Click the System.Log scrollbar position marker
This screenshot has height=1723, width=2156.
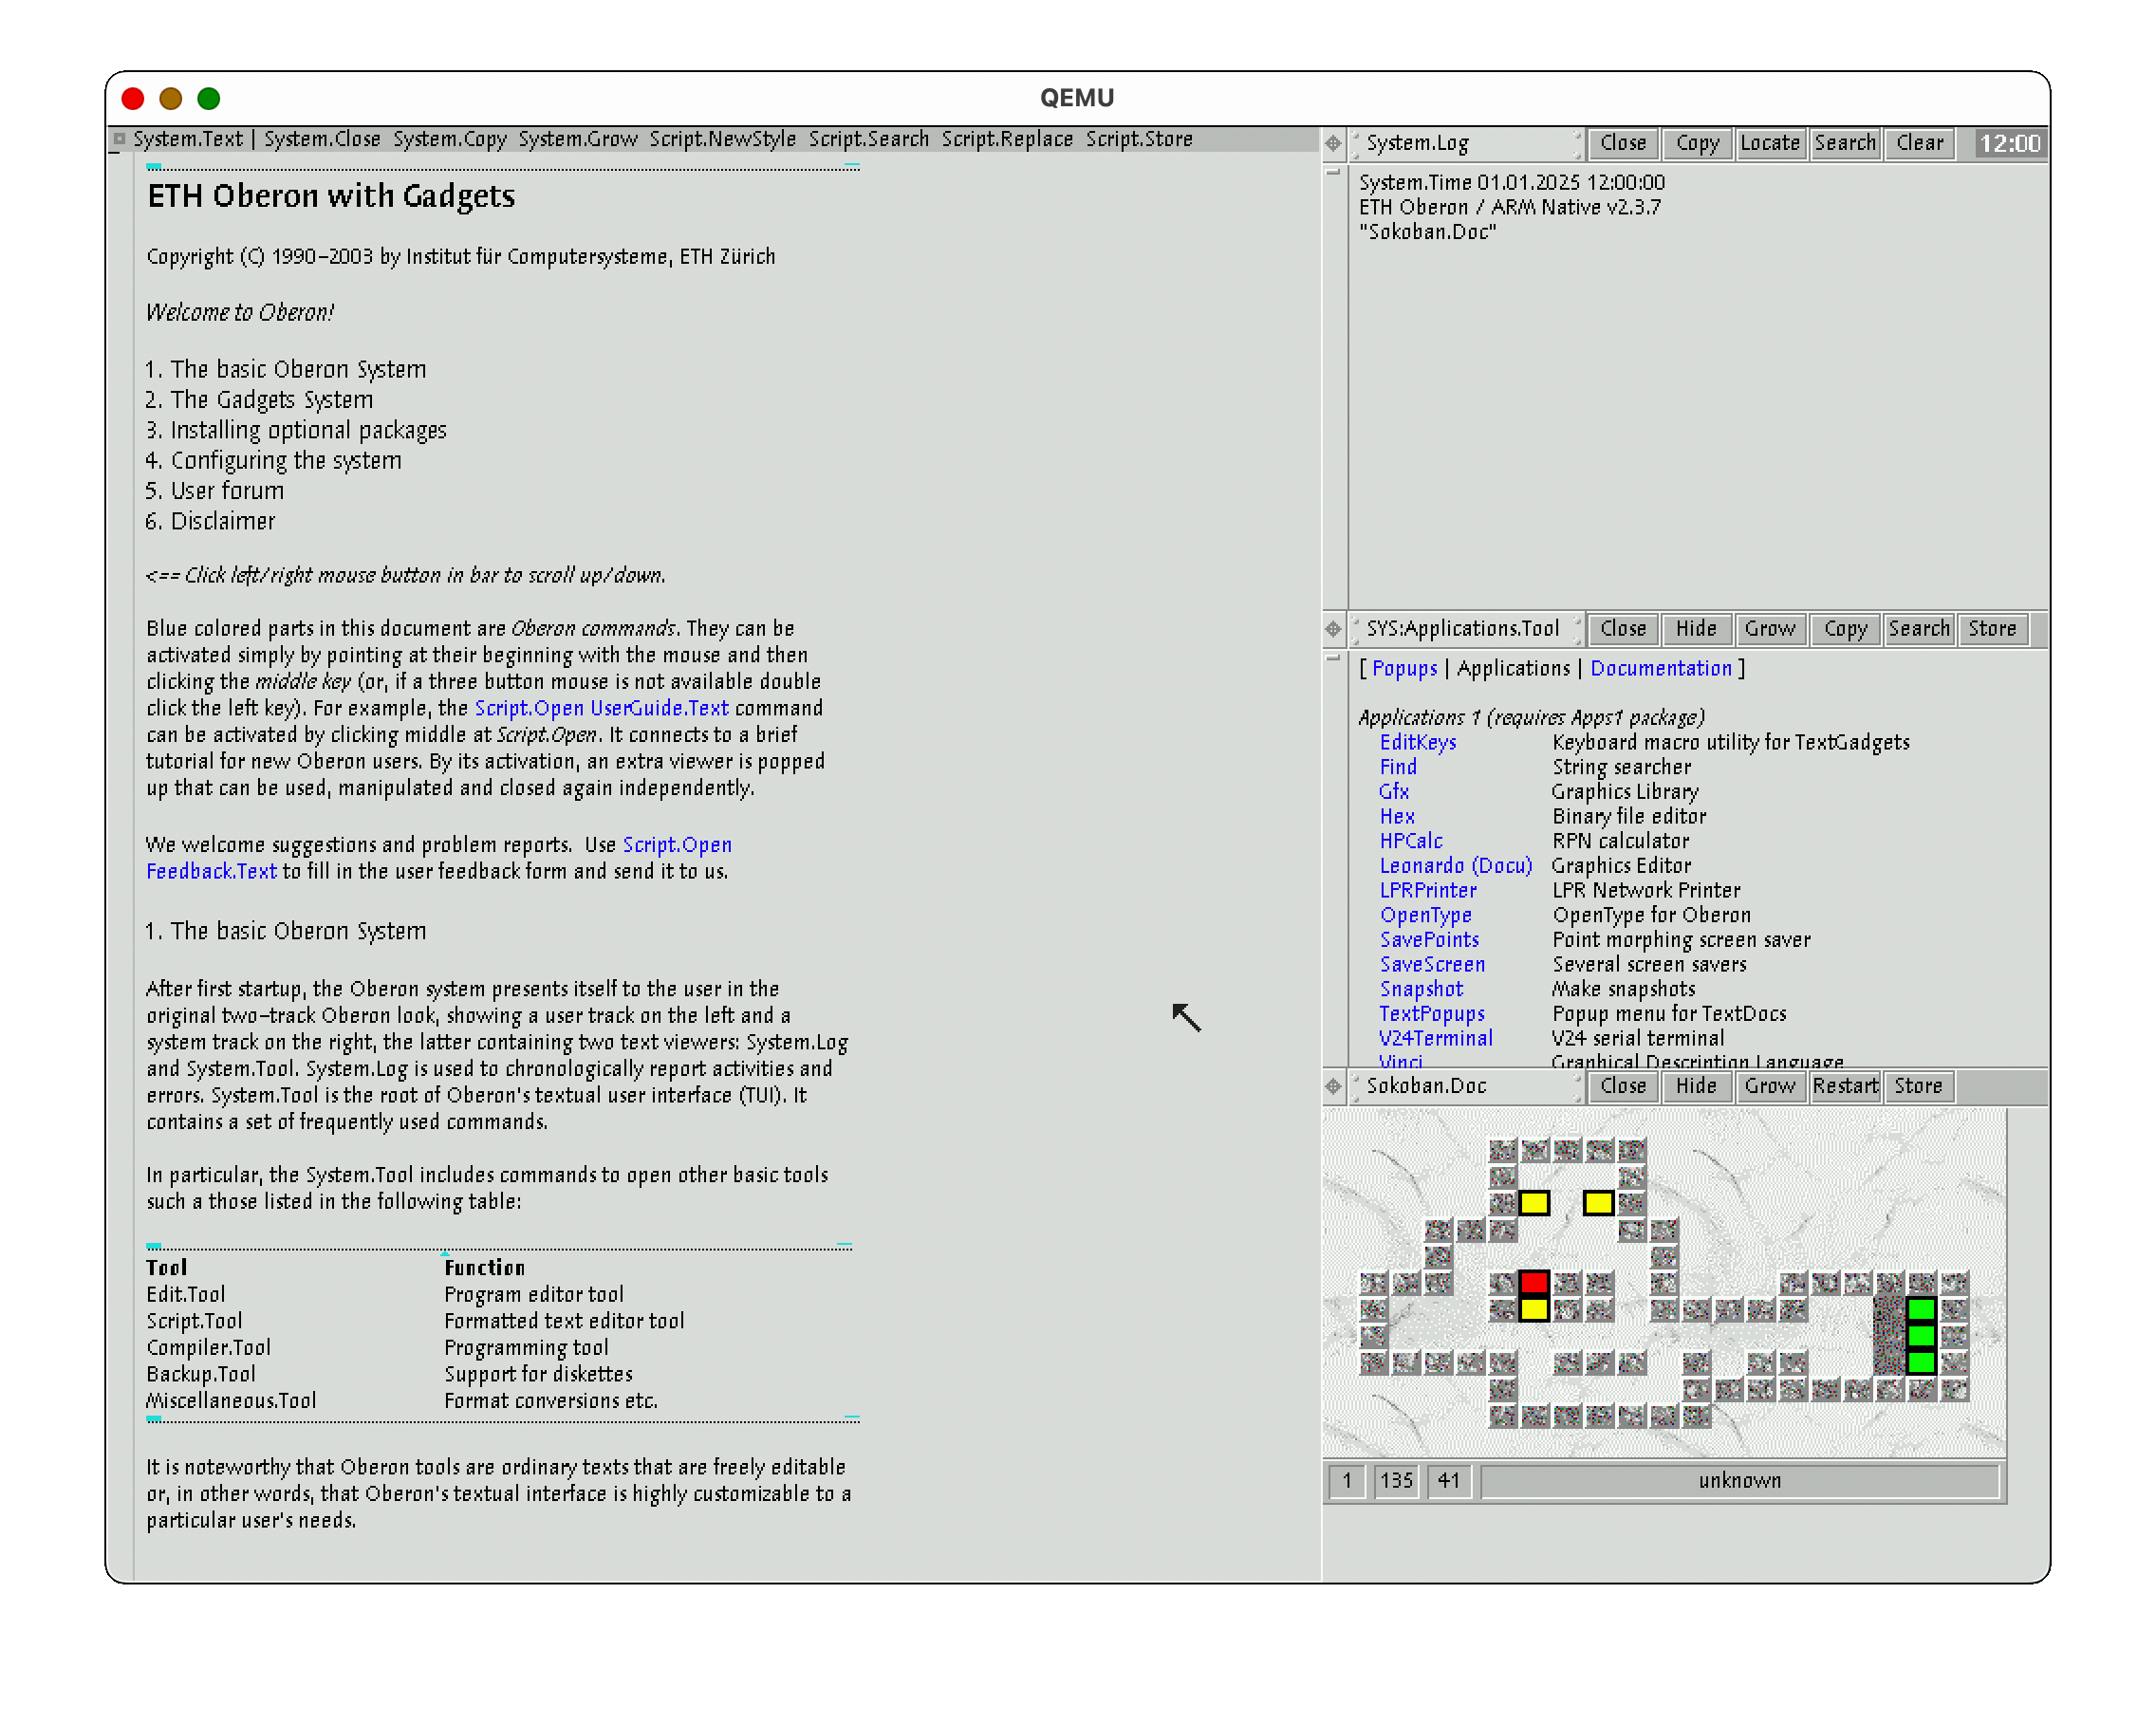[1333, 173]
